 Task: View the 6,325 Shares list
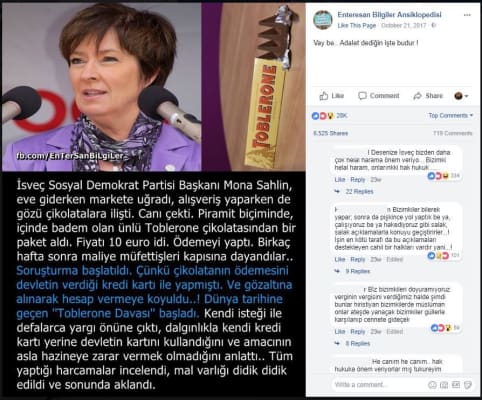(x=330, y=133)
